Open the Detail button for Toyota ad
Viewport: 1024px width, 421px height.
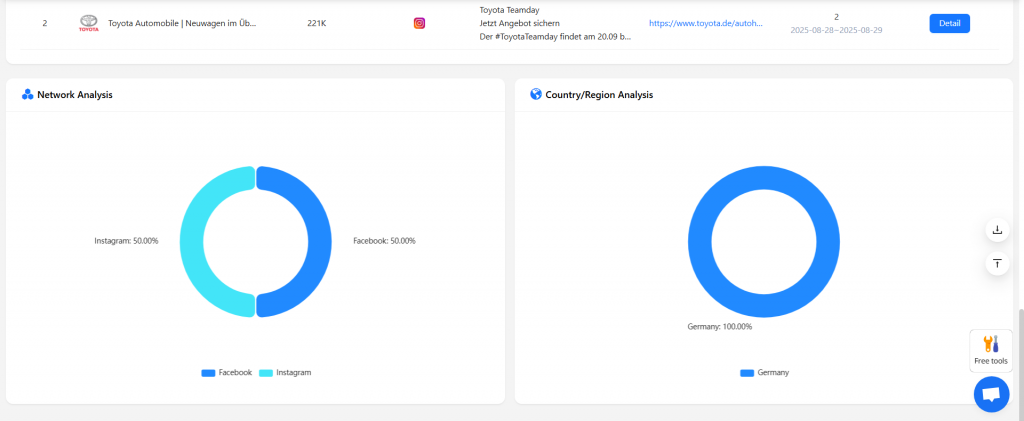pyautogui.click(x=950, y=23)
